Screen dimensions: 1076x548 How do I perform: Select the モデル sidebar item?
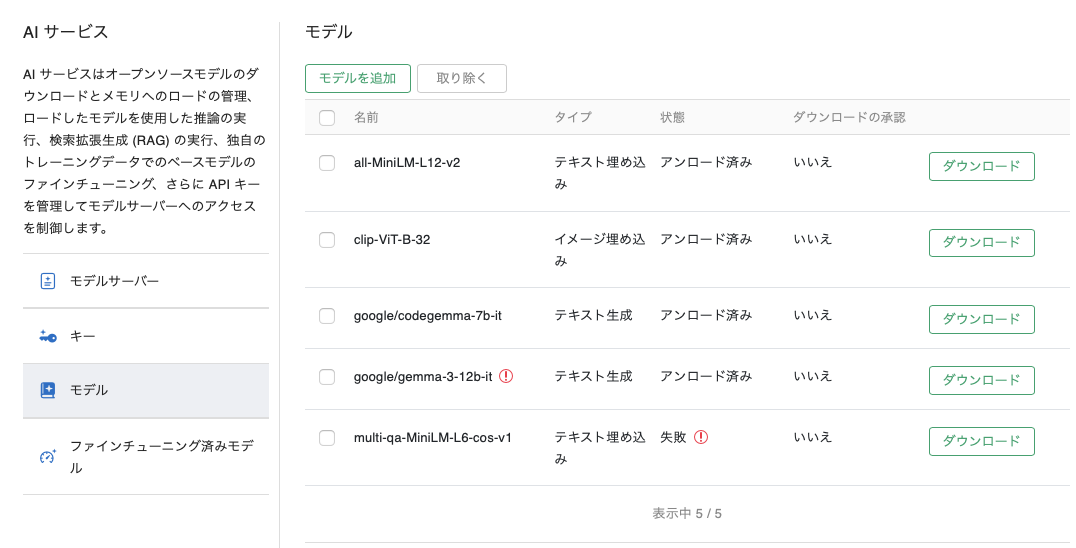click(x=145, y=390)
